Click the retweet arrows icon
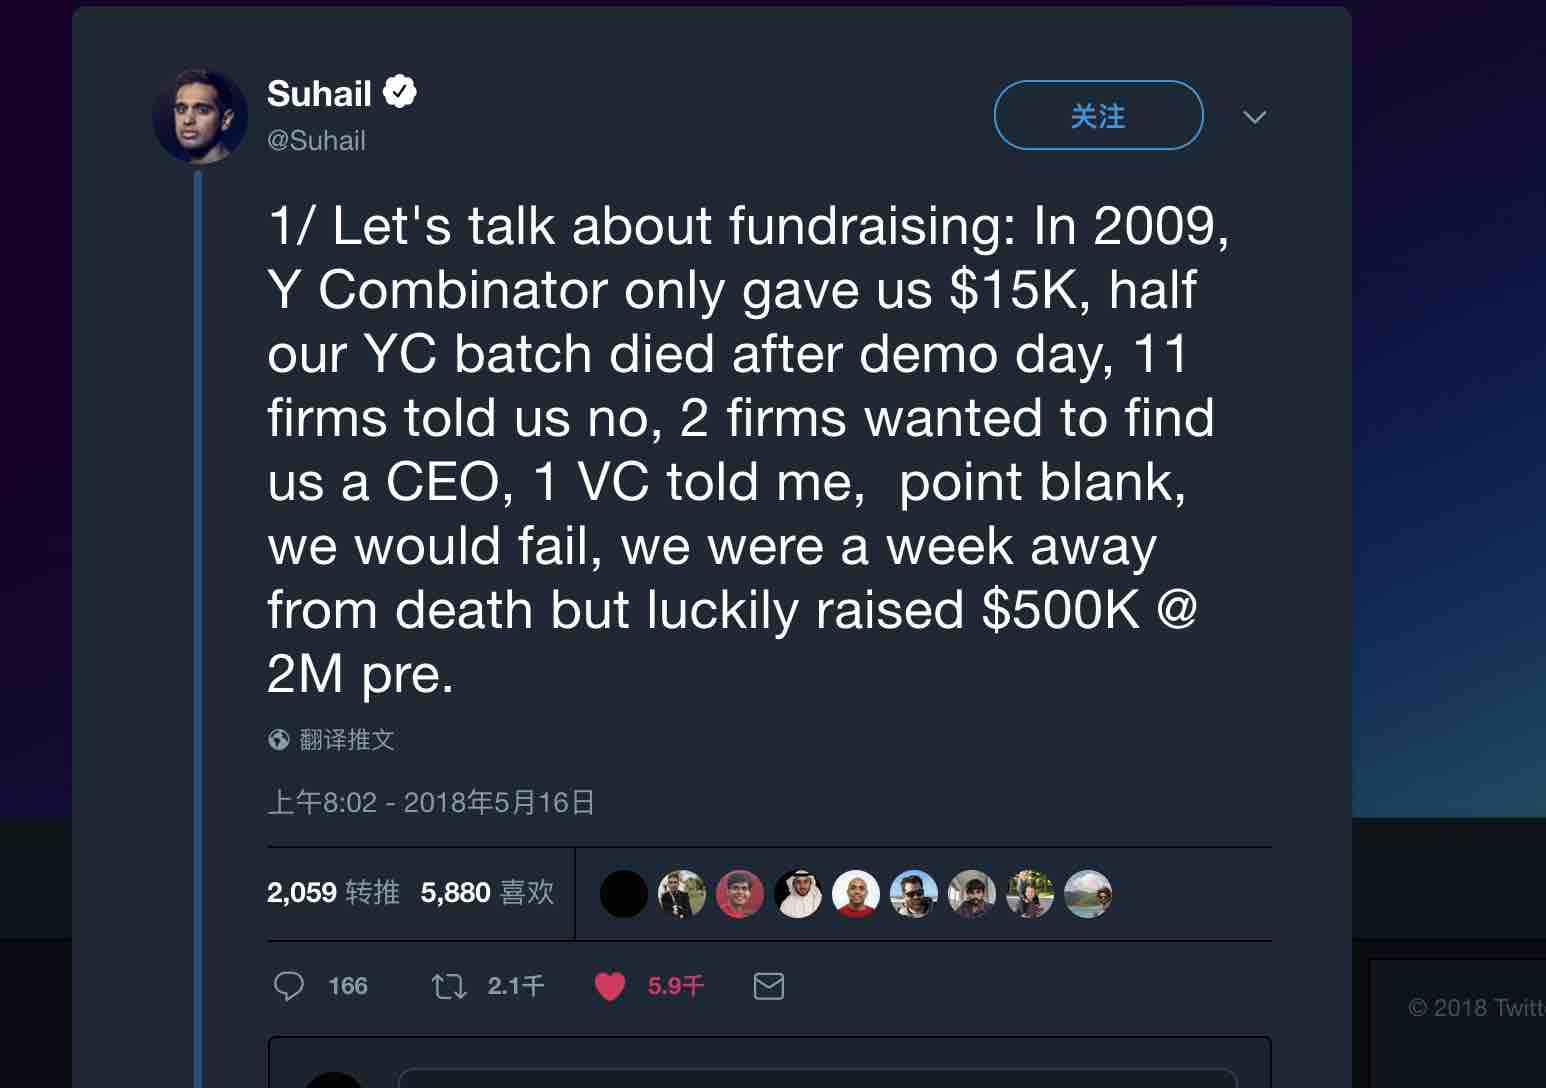Viewport: 1546px width, 1088px height. (449, 987)
